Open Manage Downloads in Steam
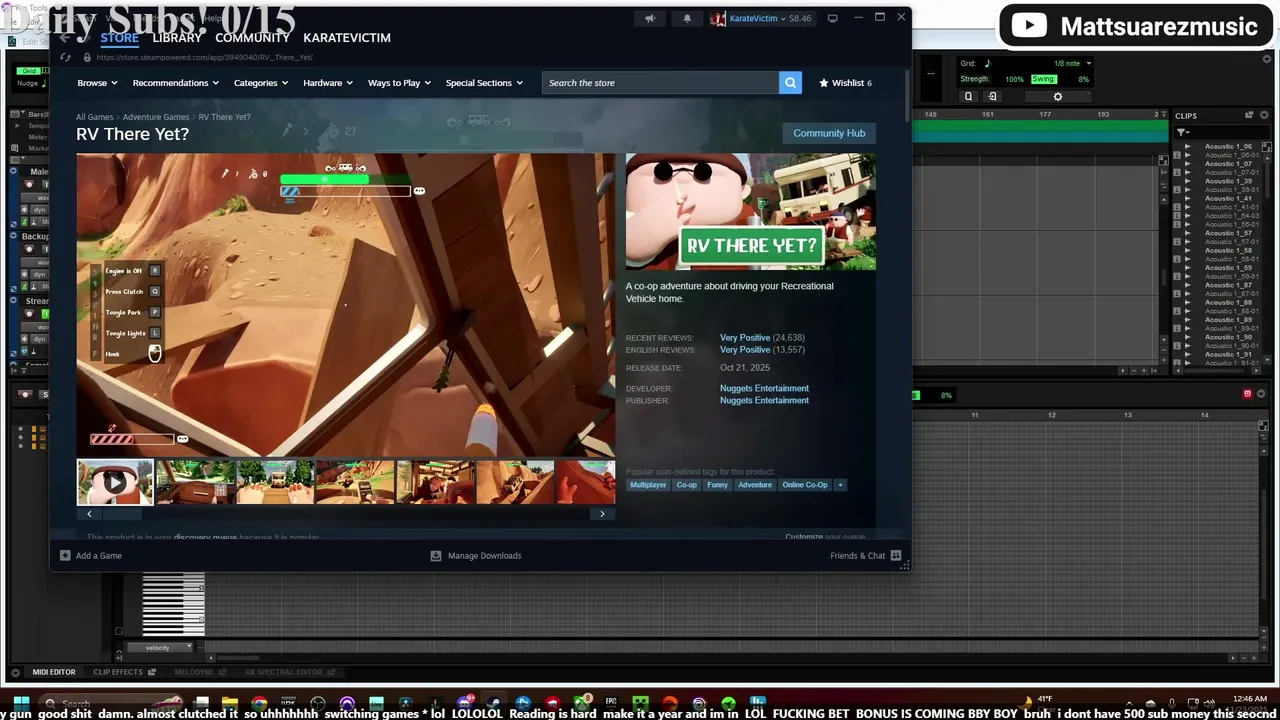The height and width of the screenshot is (720, 1280). (x=476, y=556)
